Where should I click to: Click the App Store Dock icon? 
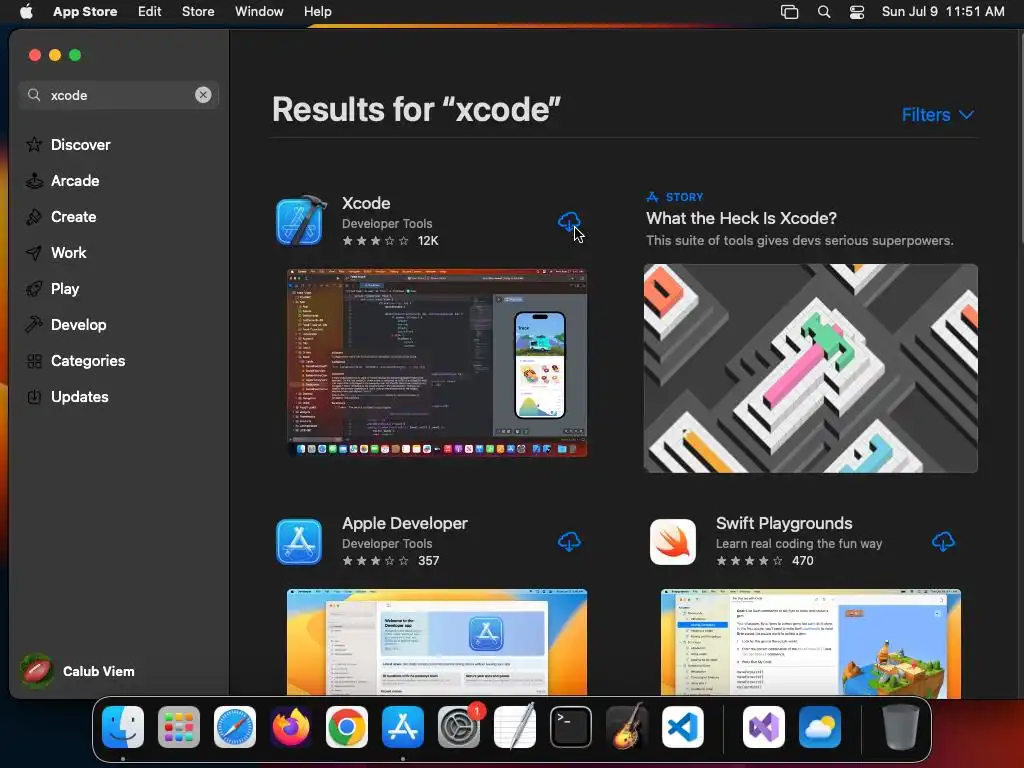(403, 727)
